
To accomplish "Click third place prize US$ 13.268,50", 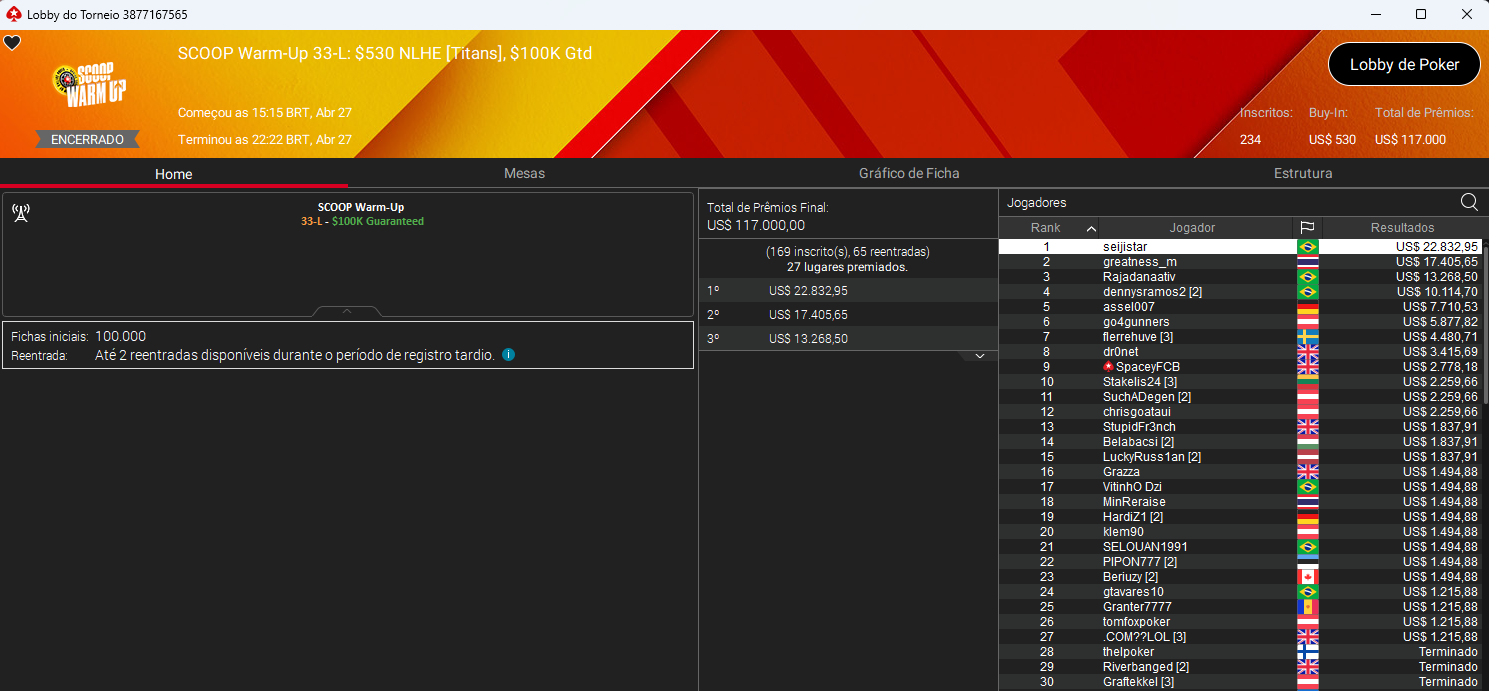I will click(x=808, y=339).
